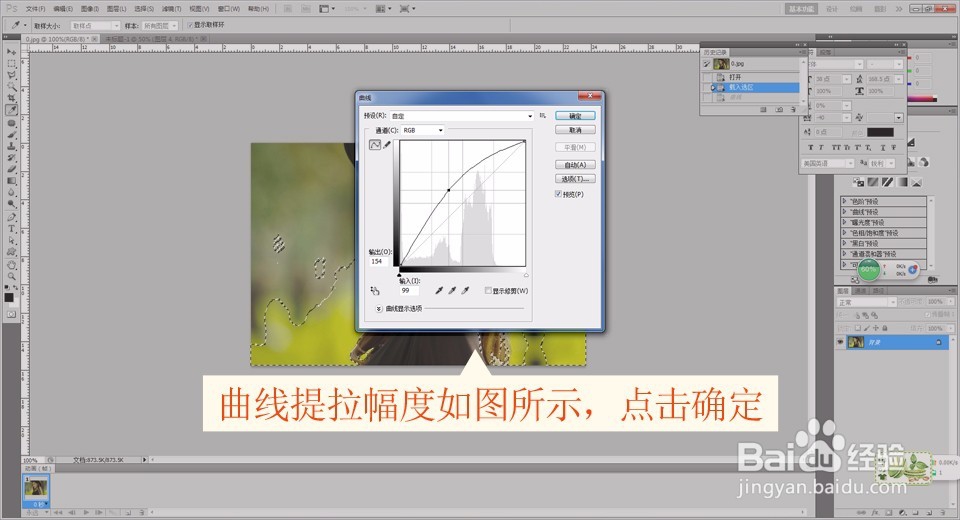This screenshot has width=960, height=520.
Task: Select the Clone Stamp tool
Action: coord(11,146)
